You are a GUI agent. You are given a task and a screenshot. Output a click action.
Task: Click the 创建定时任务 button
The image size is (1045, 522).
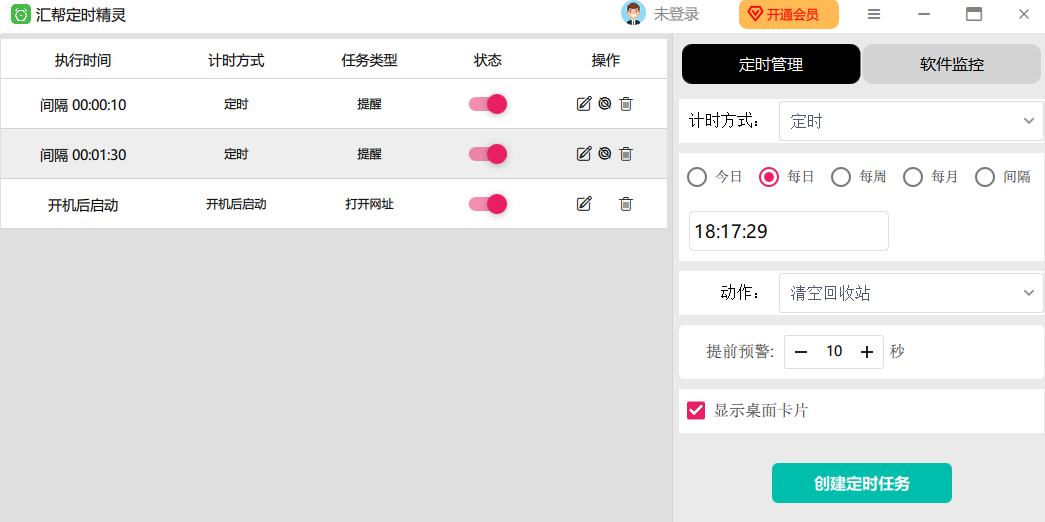(861, 483)
